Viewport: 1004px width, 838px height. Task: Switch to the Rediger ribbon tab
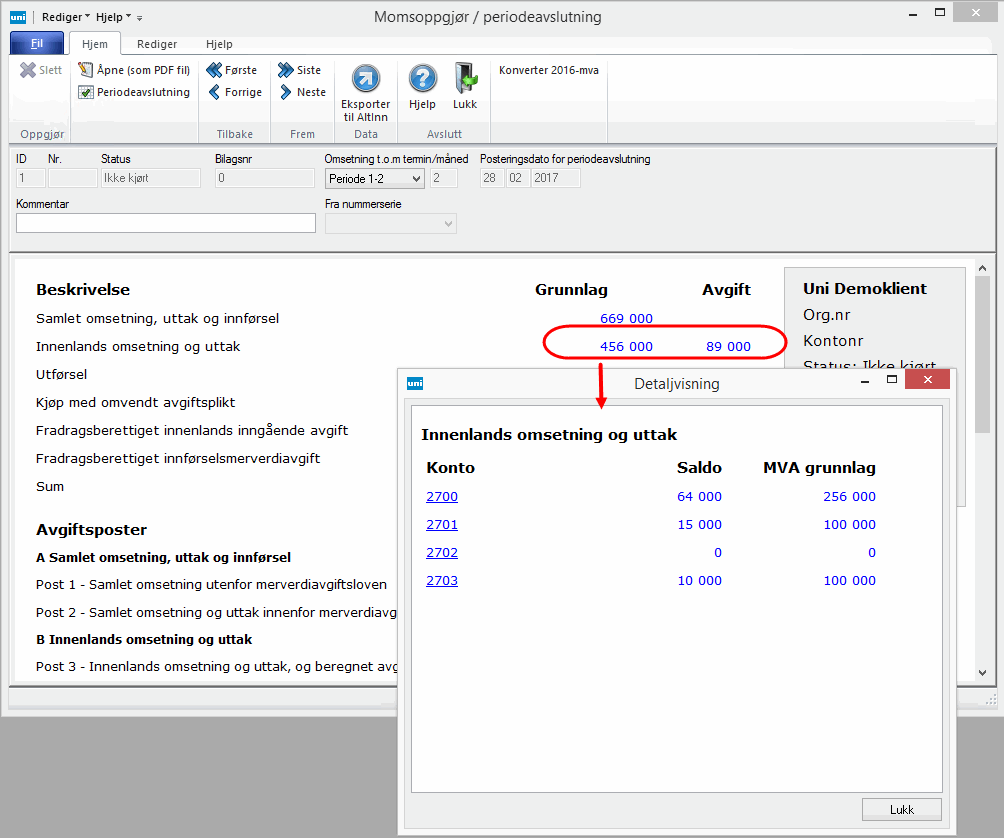click(x=157, y=44)
